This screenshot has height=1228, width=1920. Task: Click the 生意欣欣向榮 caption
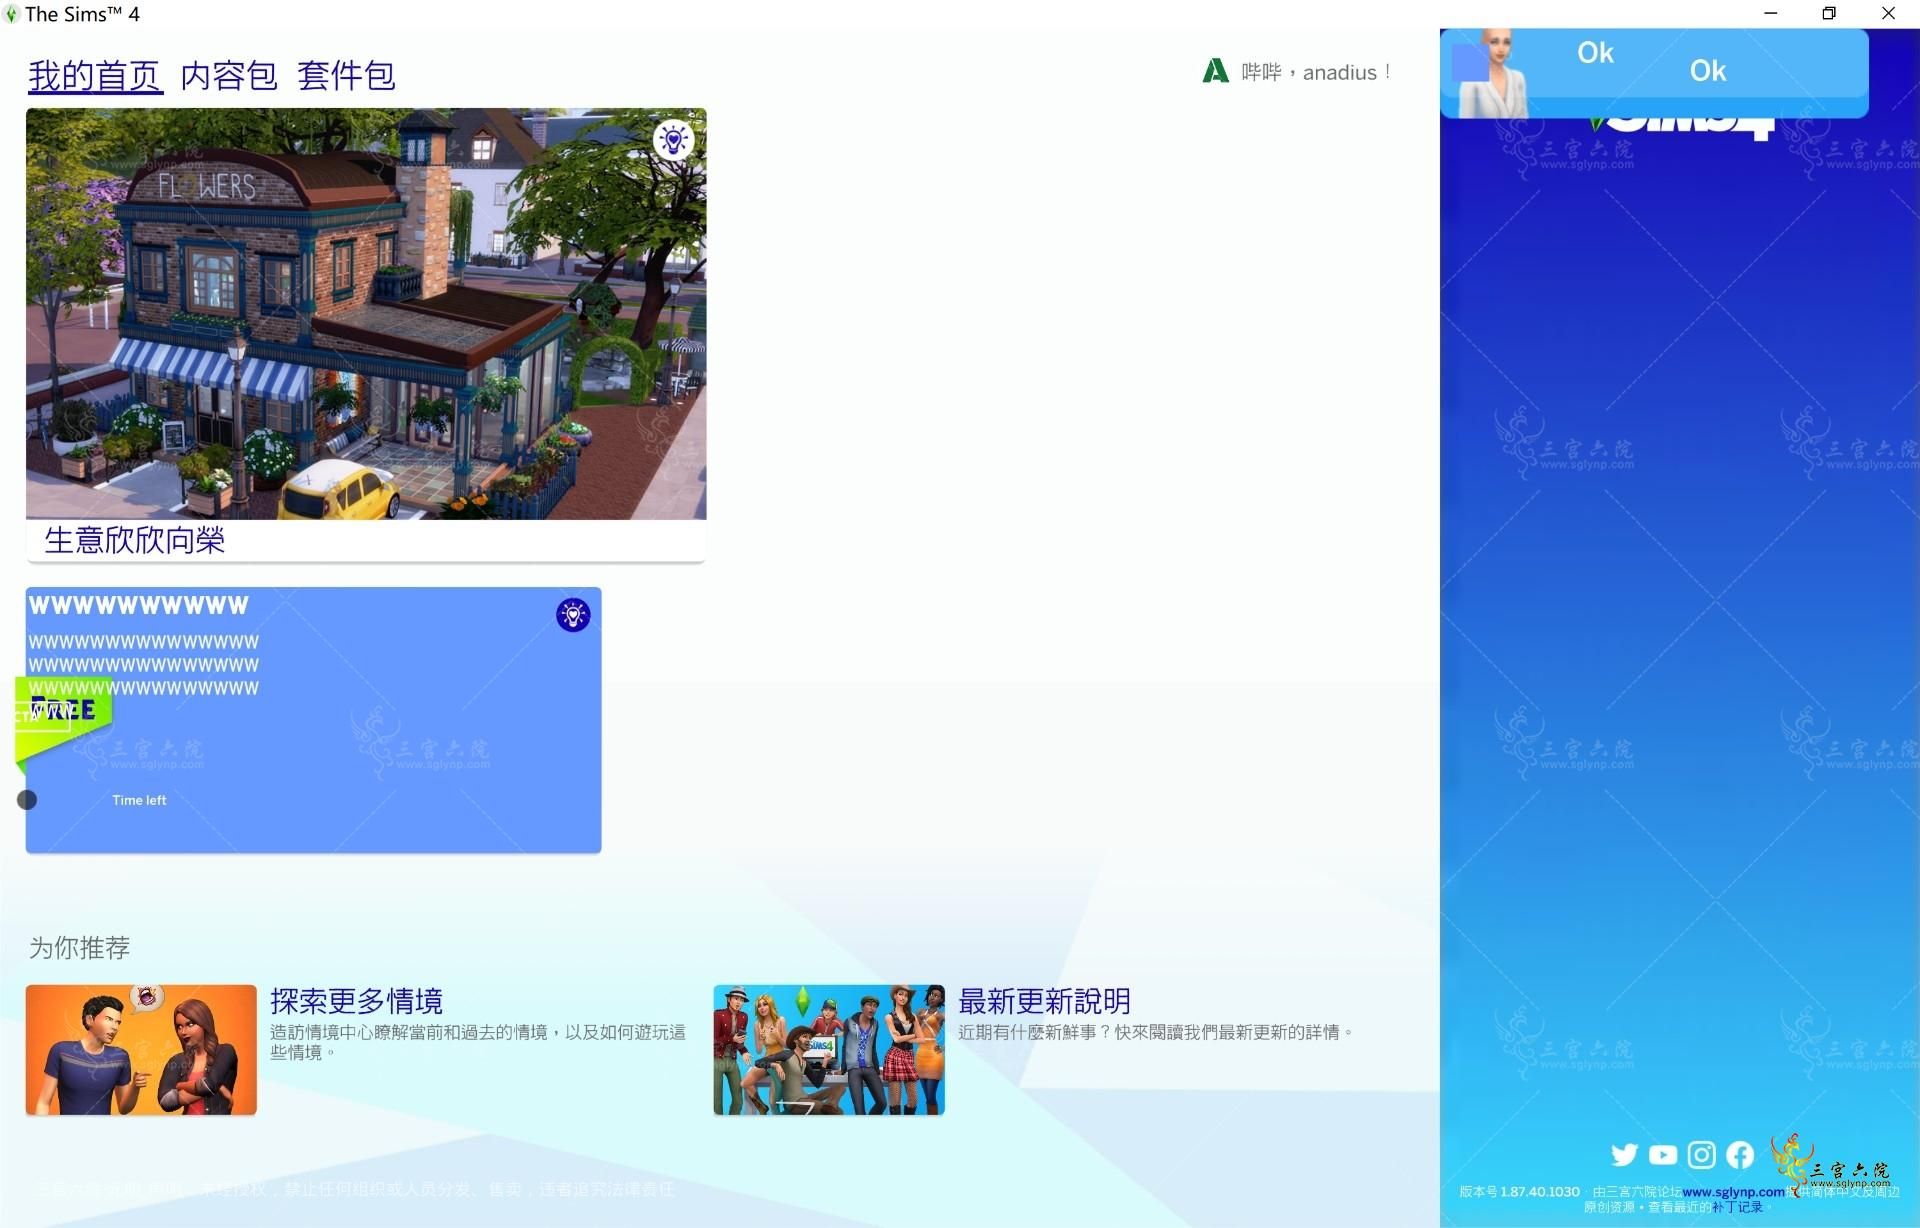(135, 540)
